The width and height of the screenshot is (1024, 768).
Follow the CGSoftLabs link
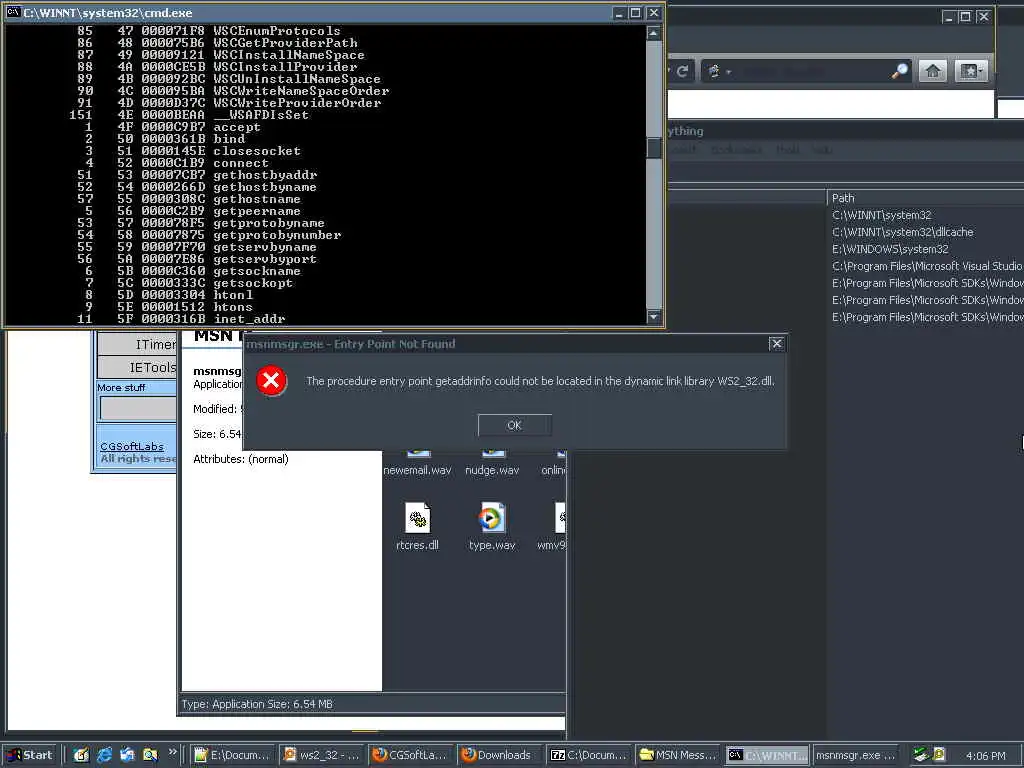pos(132,446)
